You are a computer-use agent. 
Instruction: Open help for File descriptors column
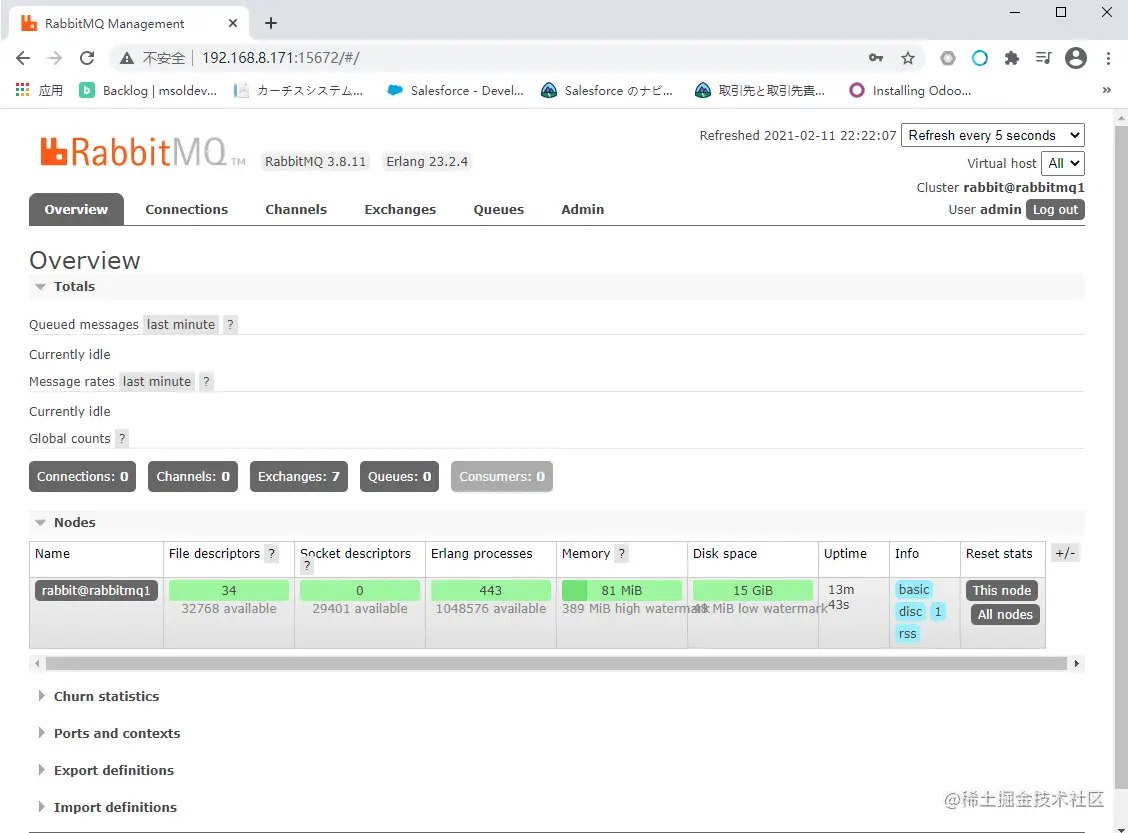(272, 553)
